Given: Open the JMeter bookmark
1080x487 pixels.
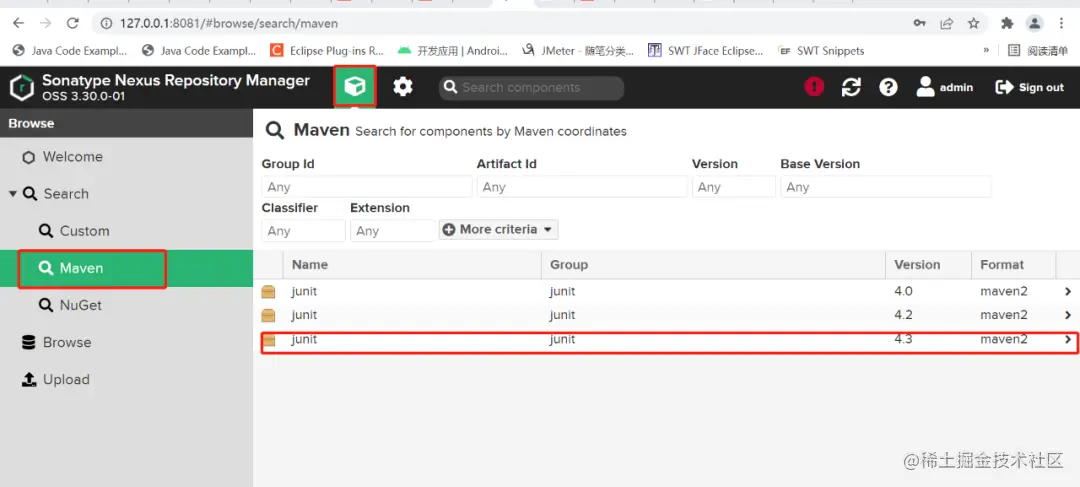Looking at the screenshot, I should (x=578, y=50).
